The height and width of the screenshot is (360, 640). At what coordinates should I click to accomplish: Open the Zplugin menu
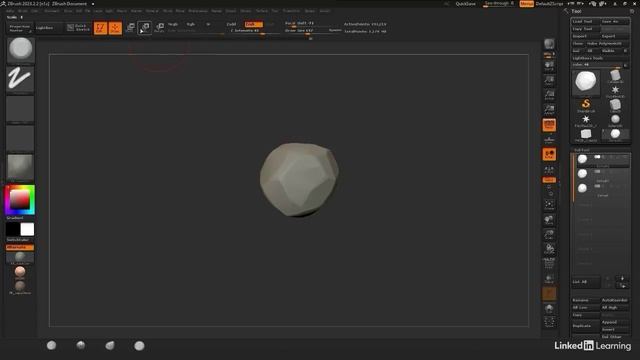[310, 11]
